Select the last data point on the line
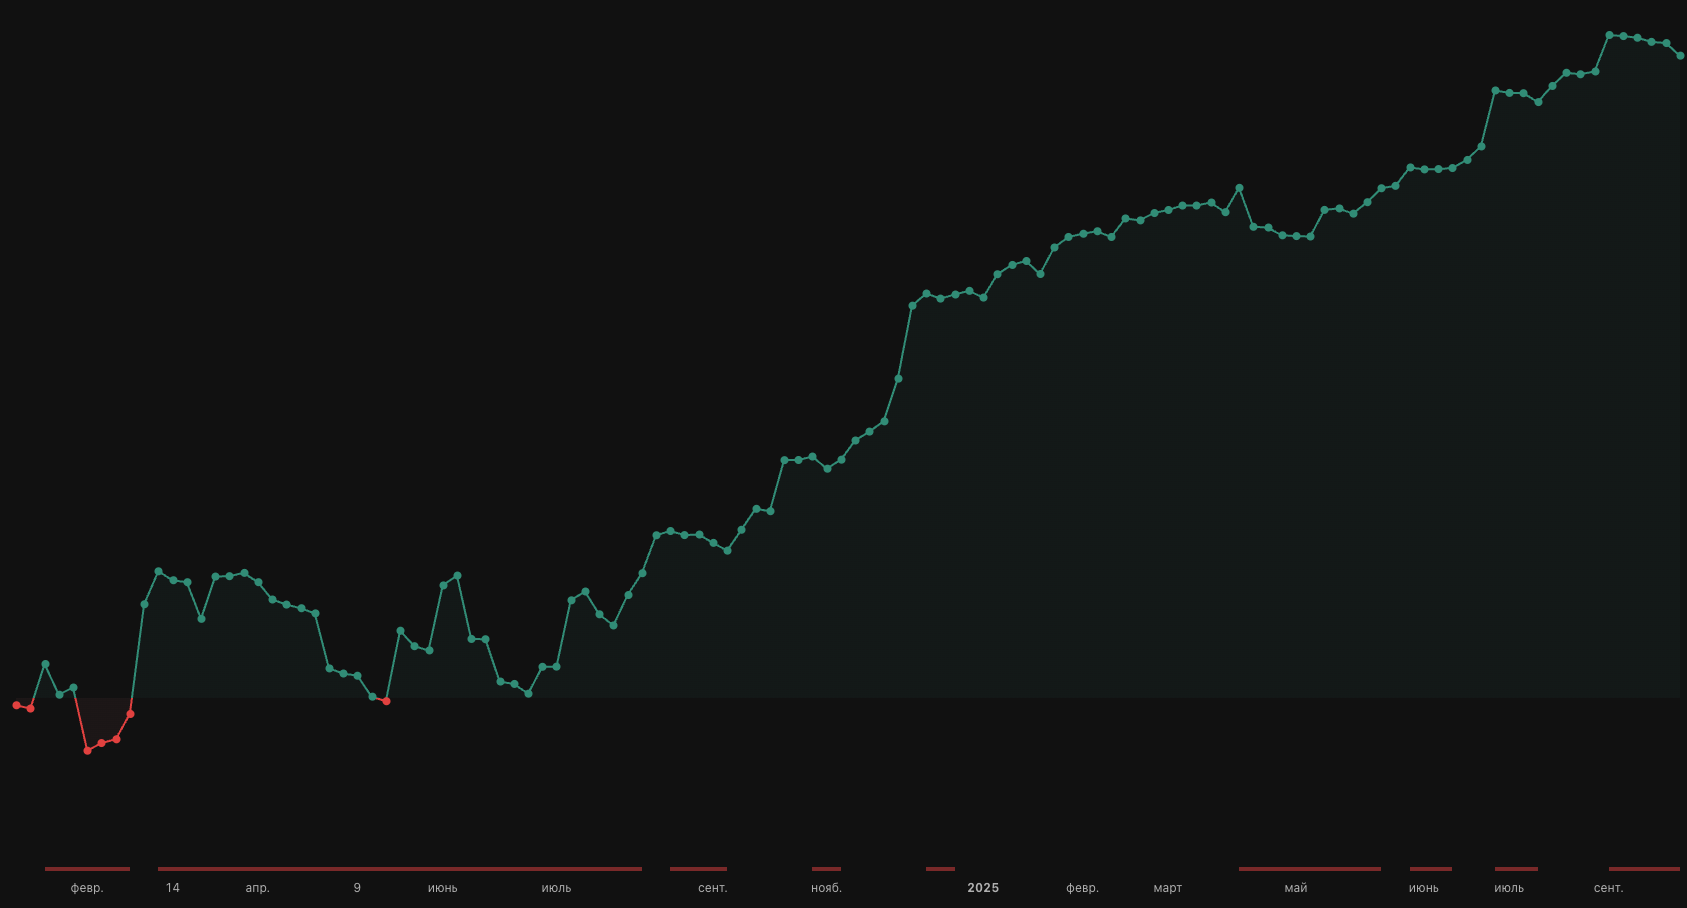This screenshot has width=1687, height=908. (x=1680, y=56)
